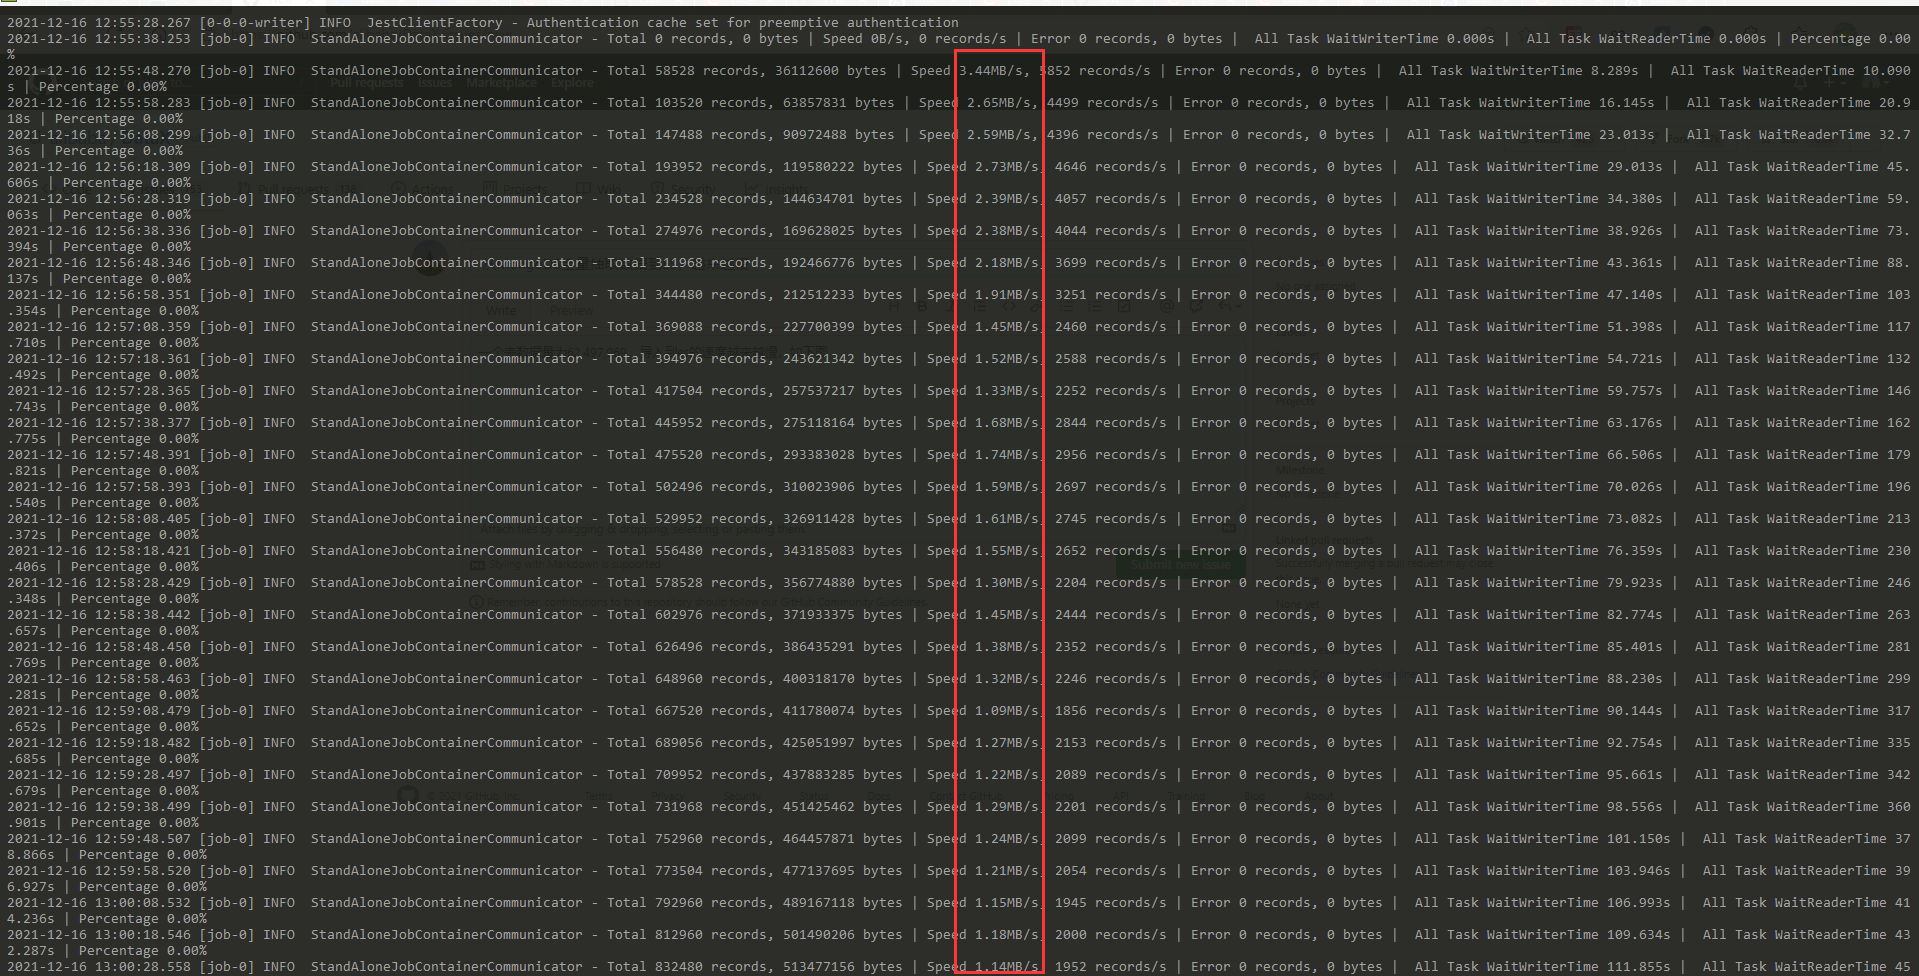Image resolution: width=1919 pixels, height=976 pixels.
Task: Select the Write tab
Action: 501,310
